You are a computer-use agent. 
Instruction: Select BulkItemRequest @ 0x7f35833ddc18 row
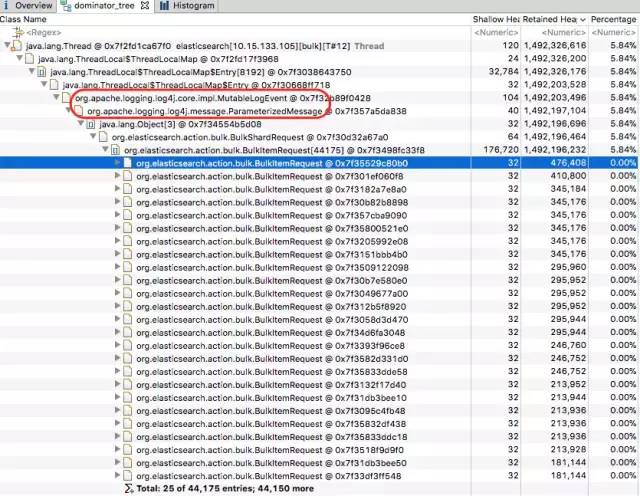pos(320,437)
